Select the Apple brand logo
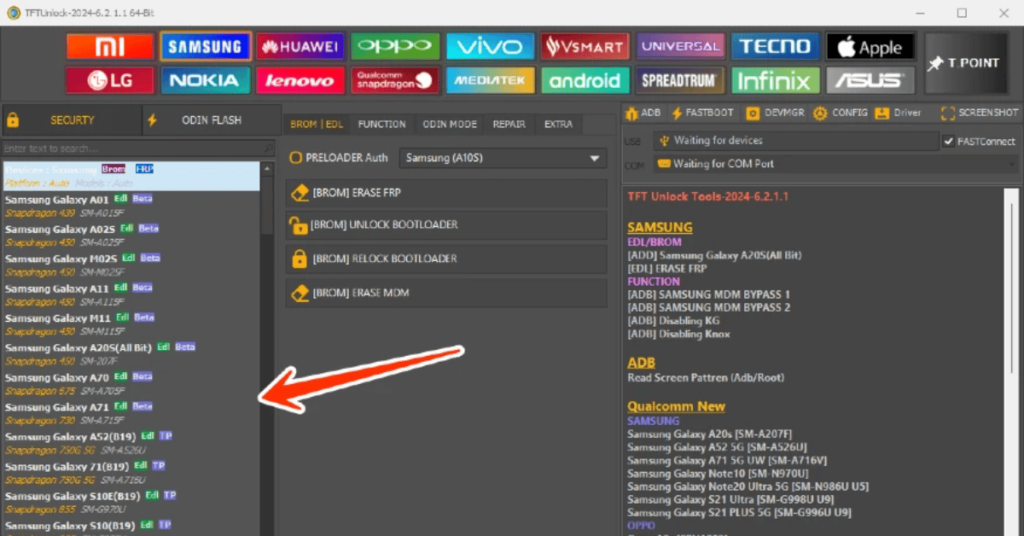This screenshot has height=536, width=1024. pyautogui.click(x=870, y=46)
